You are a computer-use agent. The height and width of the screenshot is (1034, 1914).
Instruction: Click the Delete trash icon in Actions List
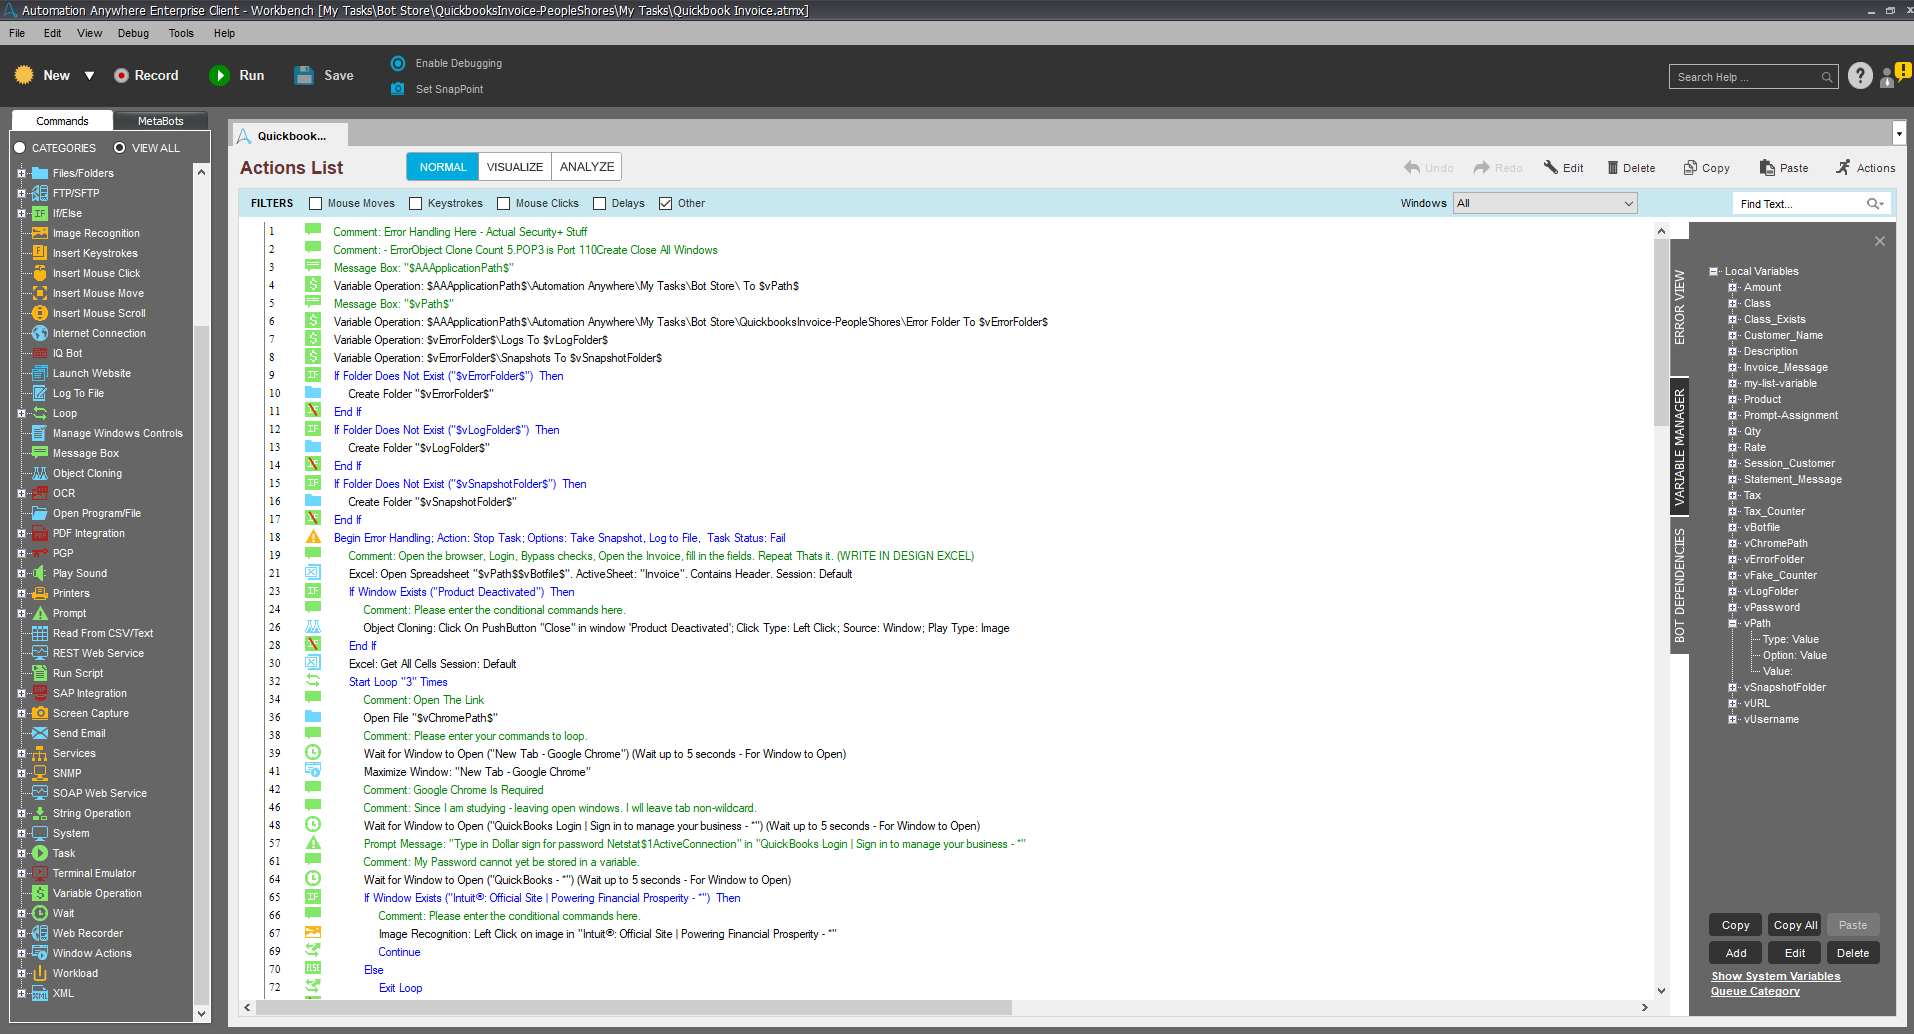pos(1612,168)
